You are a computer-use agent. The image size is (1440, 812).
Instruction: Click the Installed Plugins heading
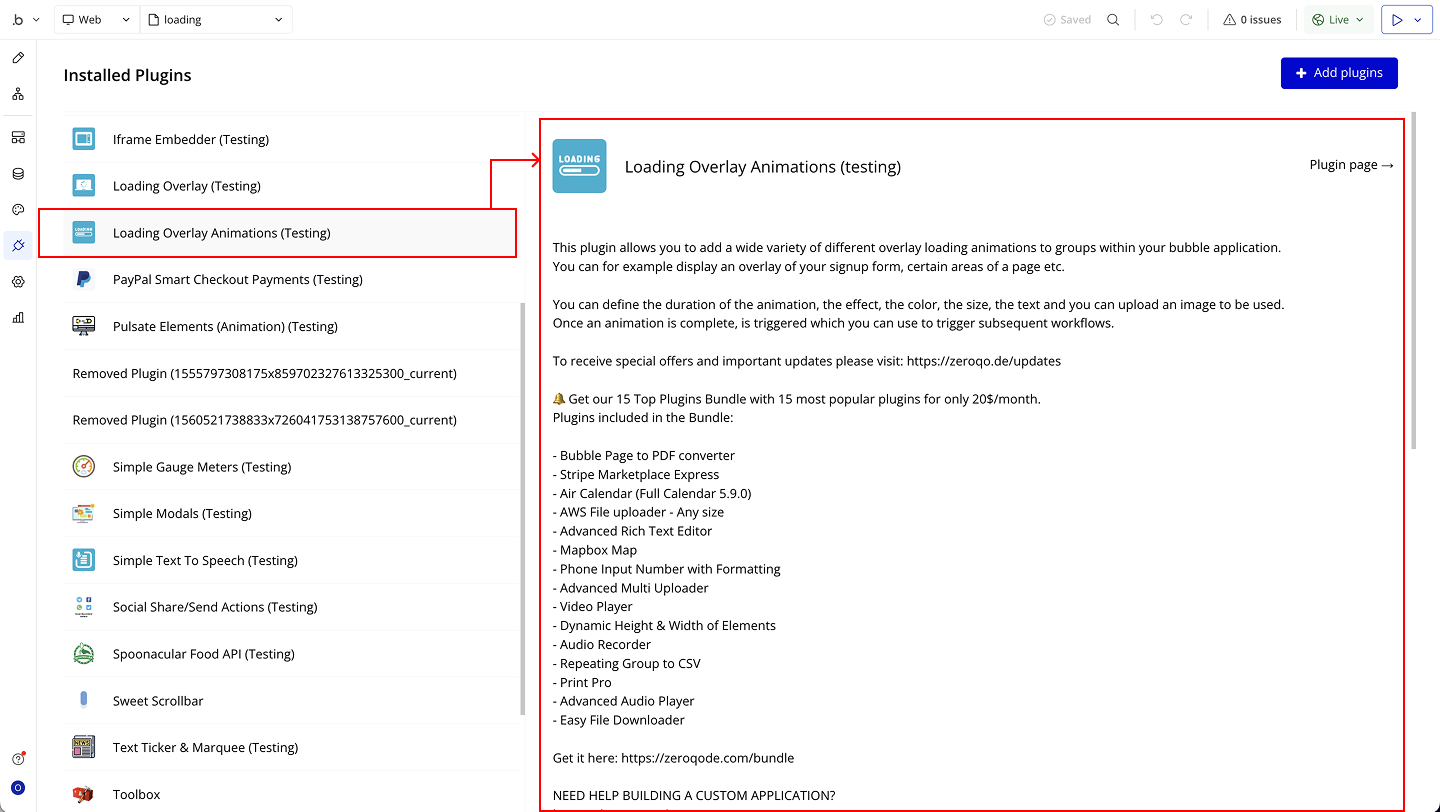coord(127,75)
